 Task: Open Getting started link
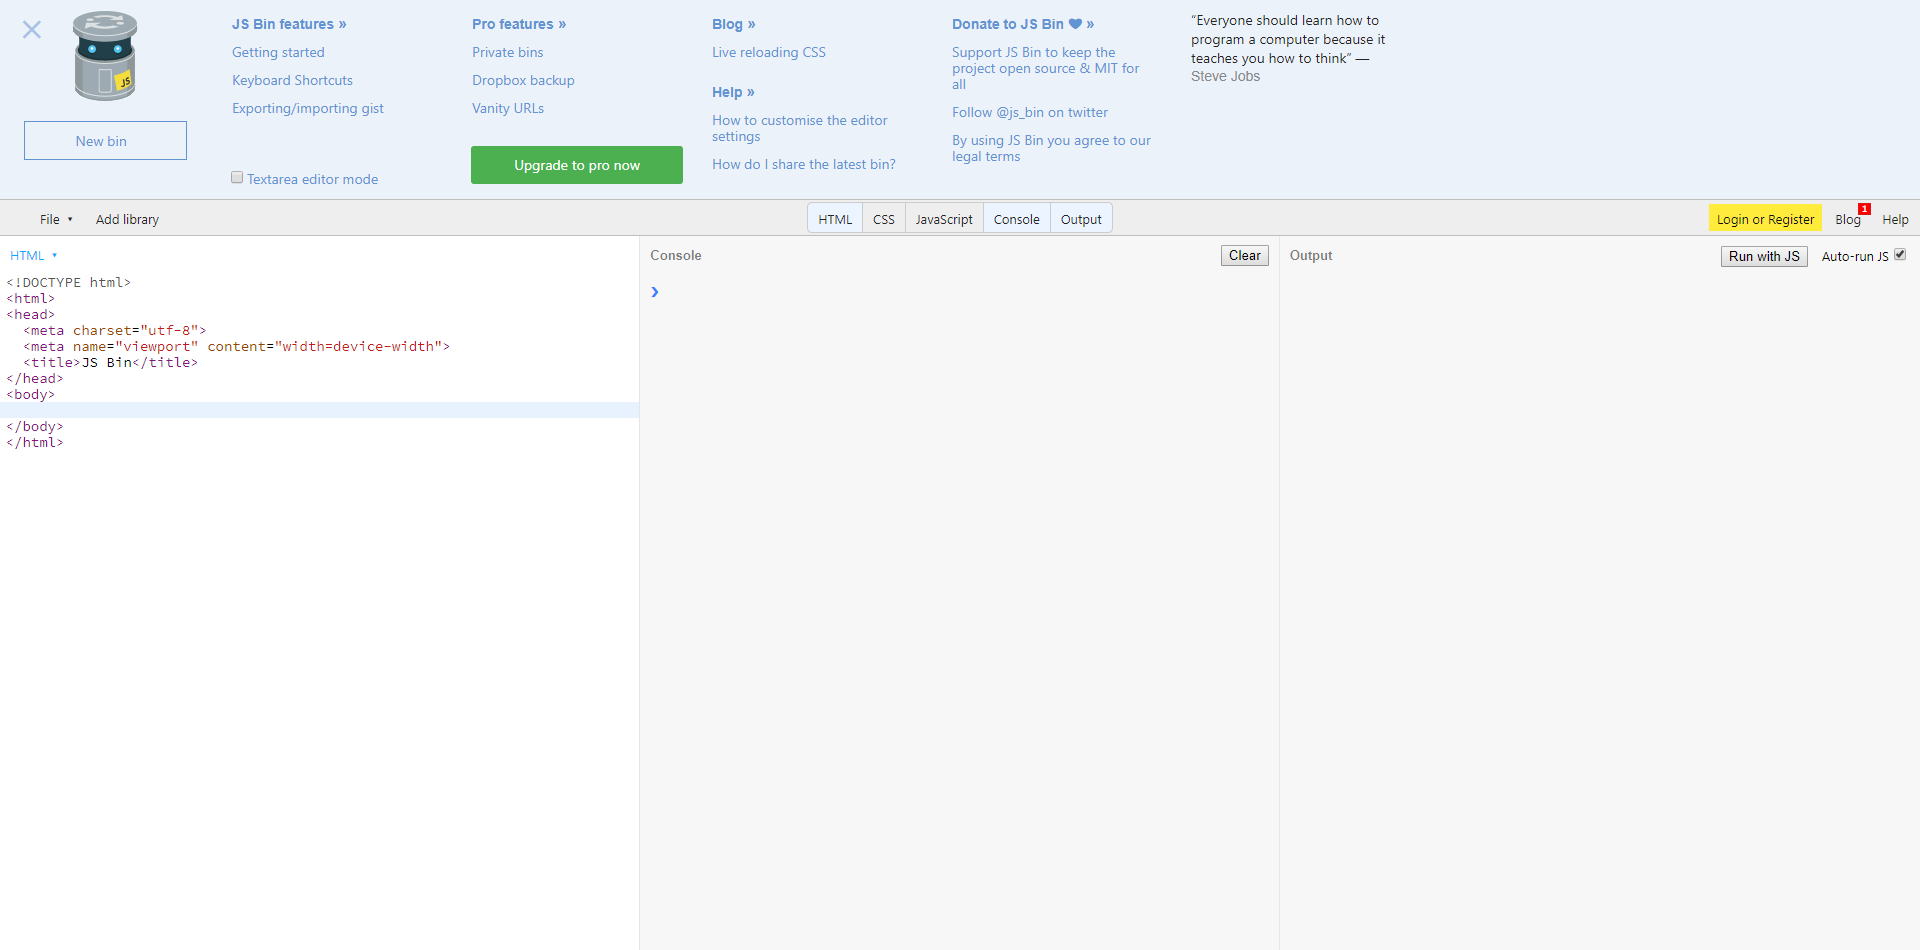pos(278,52)
